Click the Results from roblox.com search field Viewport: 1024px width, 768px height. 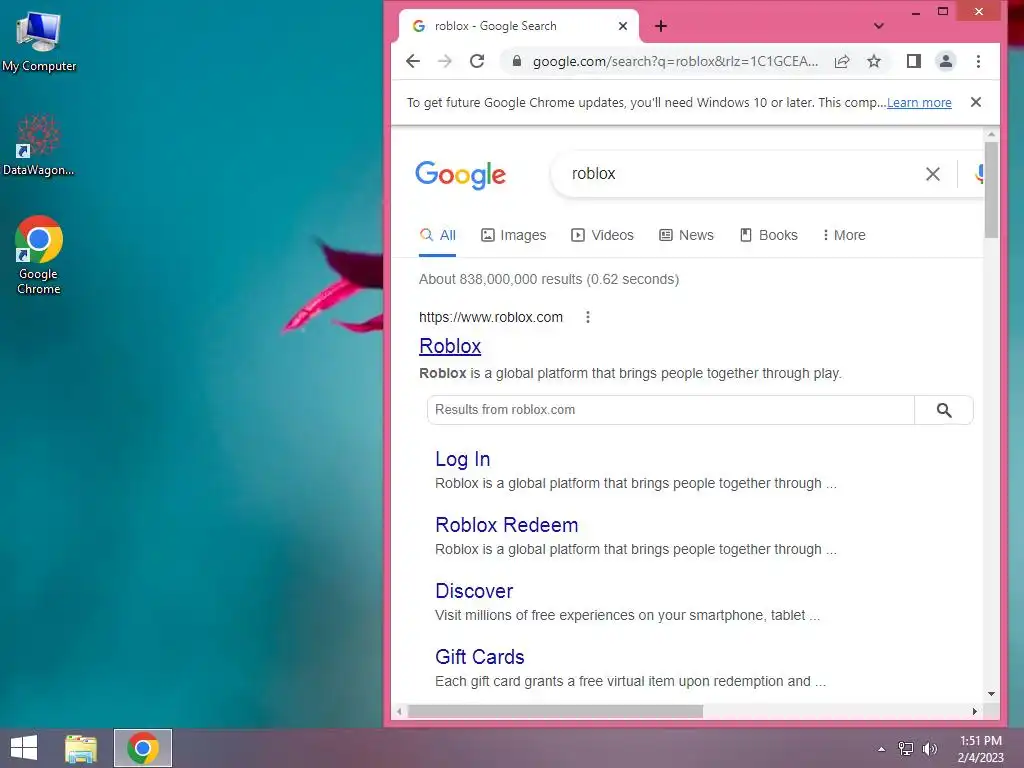point(670,409)
